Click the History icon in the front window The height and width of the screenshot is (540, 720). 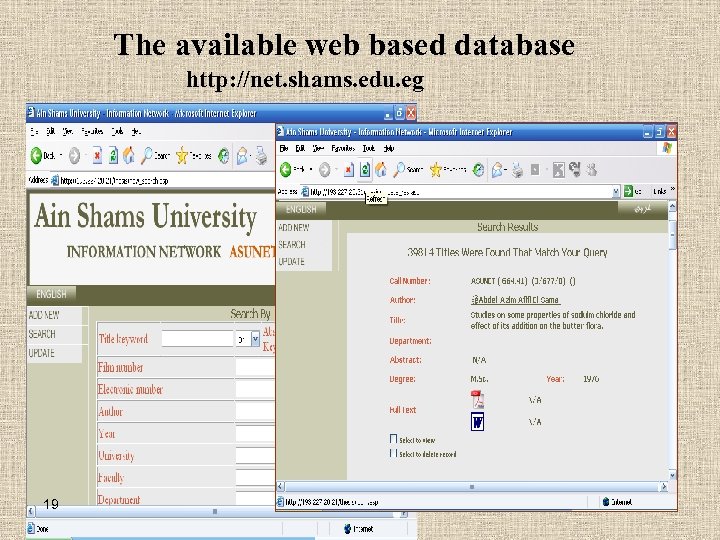478,170
